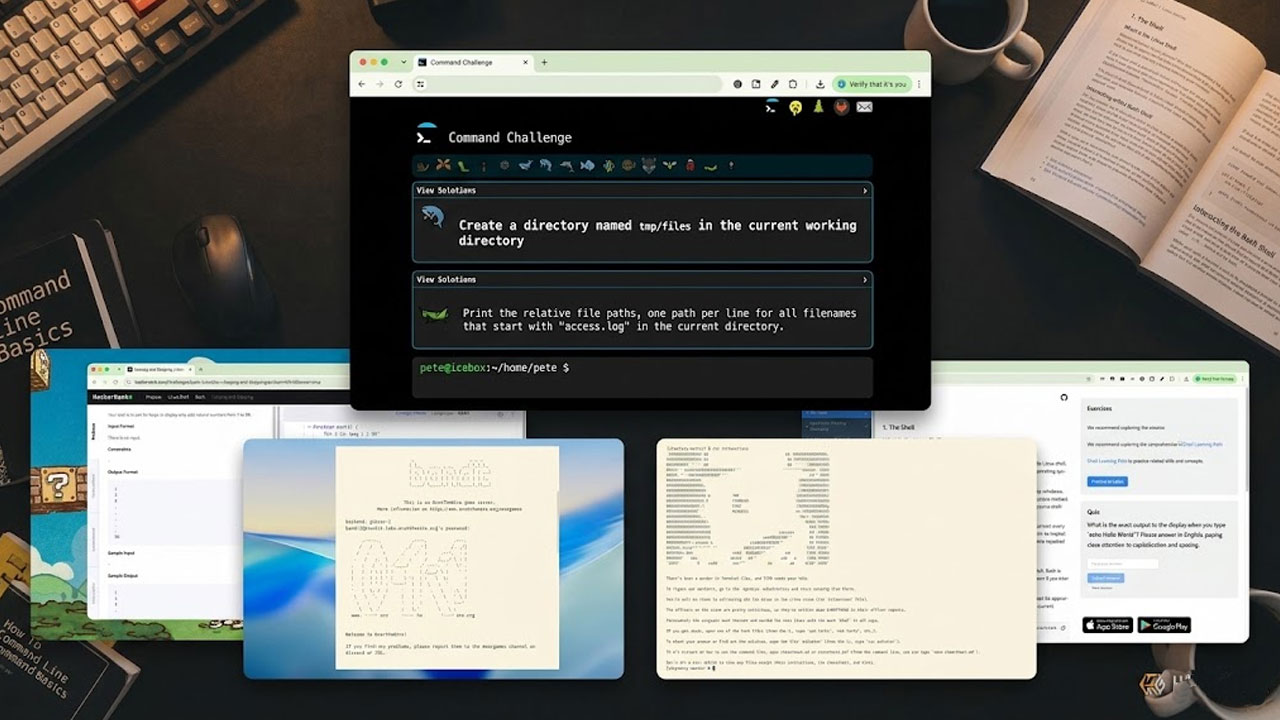The image size is (1280, 720).
Task: Go forward in the Command Challenge browser
Action: coord(380,84)
